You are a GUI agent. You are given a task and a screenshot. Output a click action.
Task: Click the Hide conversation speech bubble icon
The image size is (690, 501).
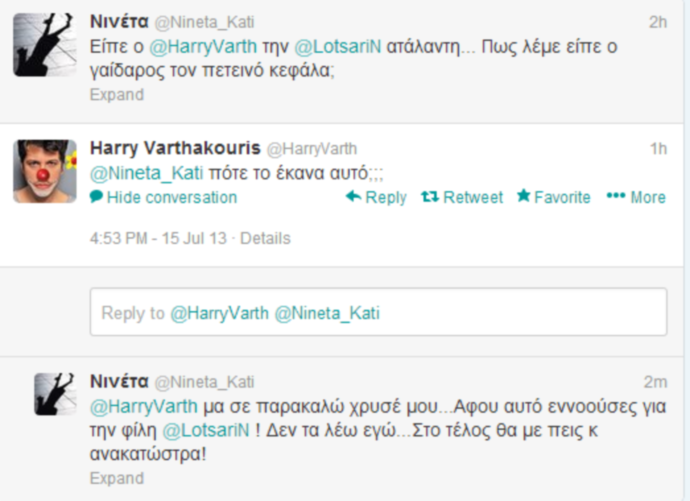pyautogui.click(x=96, y=197)
